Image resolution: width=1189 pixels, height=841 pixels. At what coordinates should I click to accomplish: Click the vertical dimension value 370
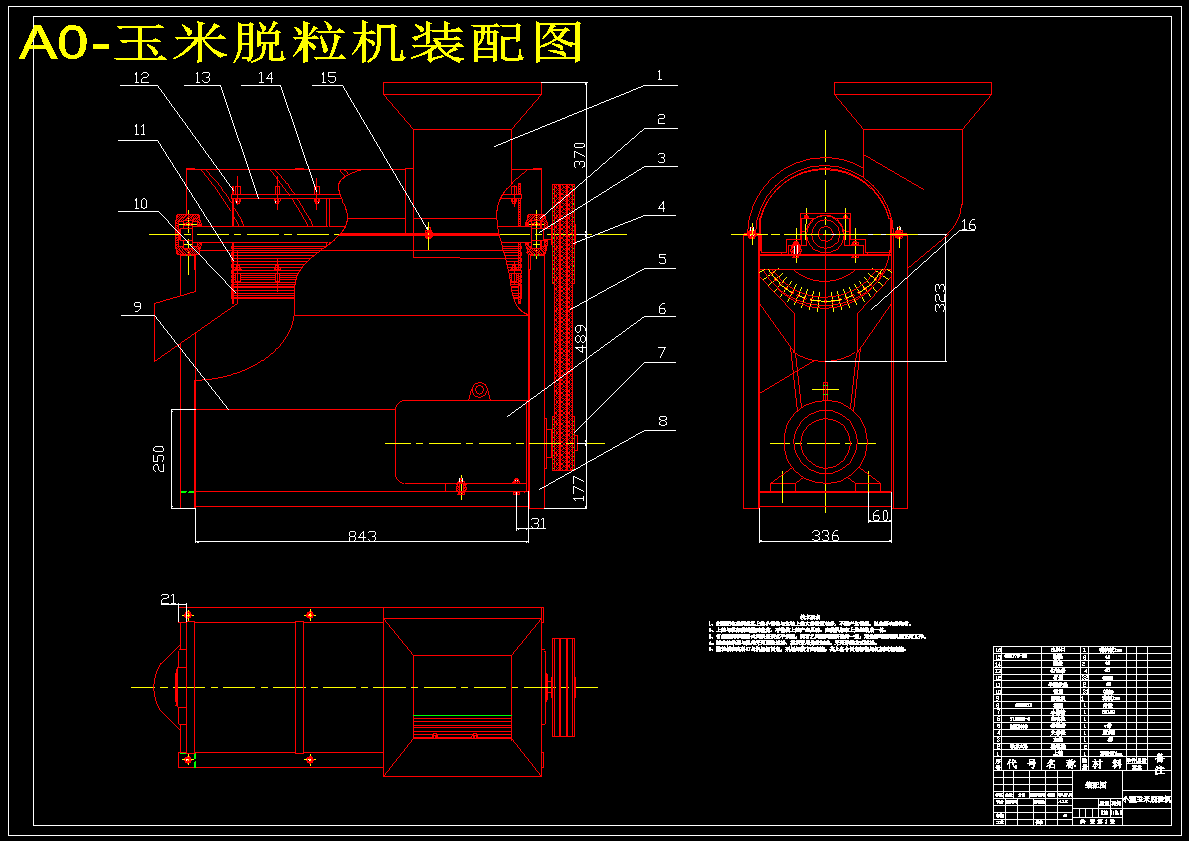579,153
